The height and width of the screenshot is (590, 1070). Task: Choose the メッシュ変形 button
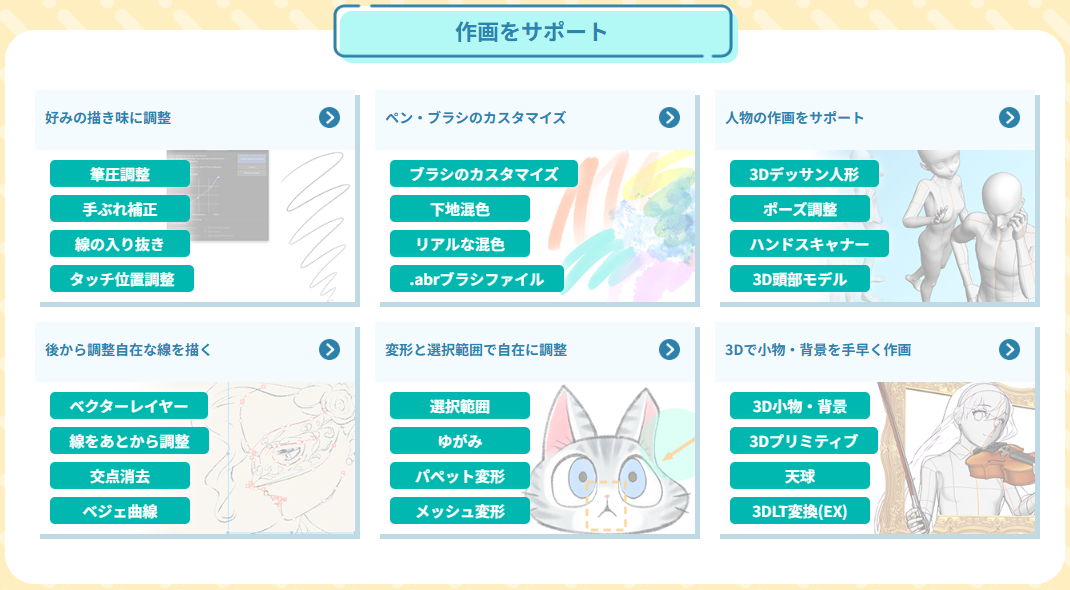click(460, 510)
